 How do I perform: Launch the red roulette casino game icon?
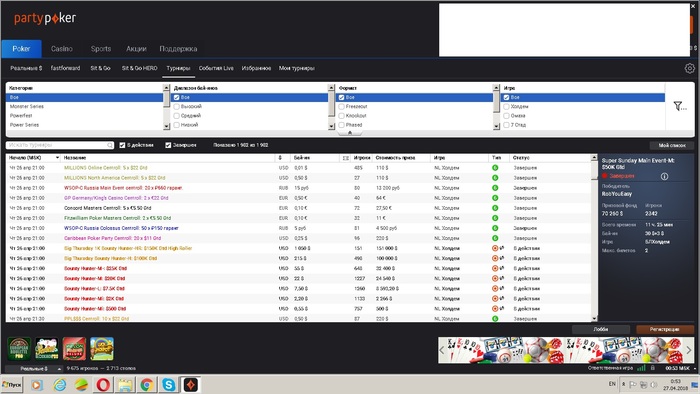pos(74,349)
